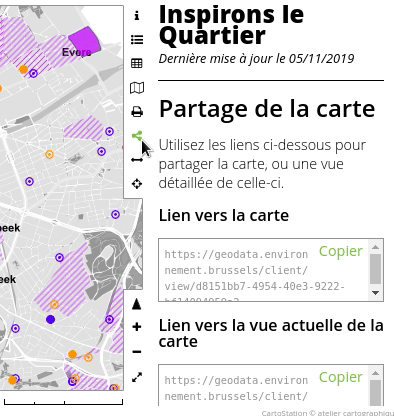Image resolution: width=394 pixels, height=416 pixels.
Task: Click the first link box scrollbar up arrow
Action: pos(376,247)
